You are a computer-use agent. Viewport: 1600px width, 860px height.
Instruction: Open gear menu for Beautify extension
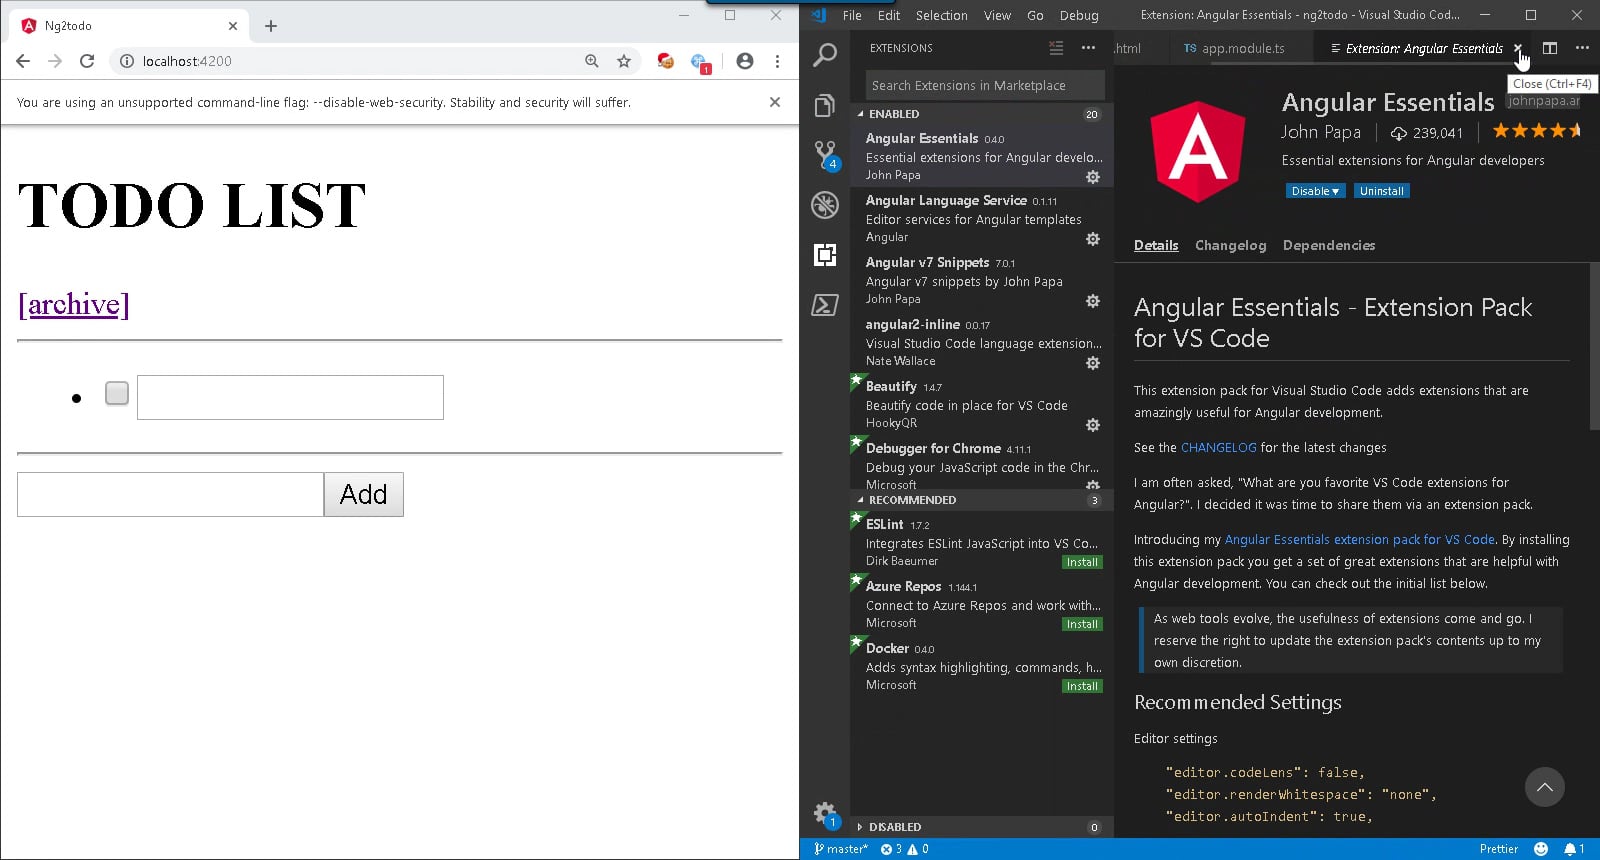(x=1093, y=425)
